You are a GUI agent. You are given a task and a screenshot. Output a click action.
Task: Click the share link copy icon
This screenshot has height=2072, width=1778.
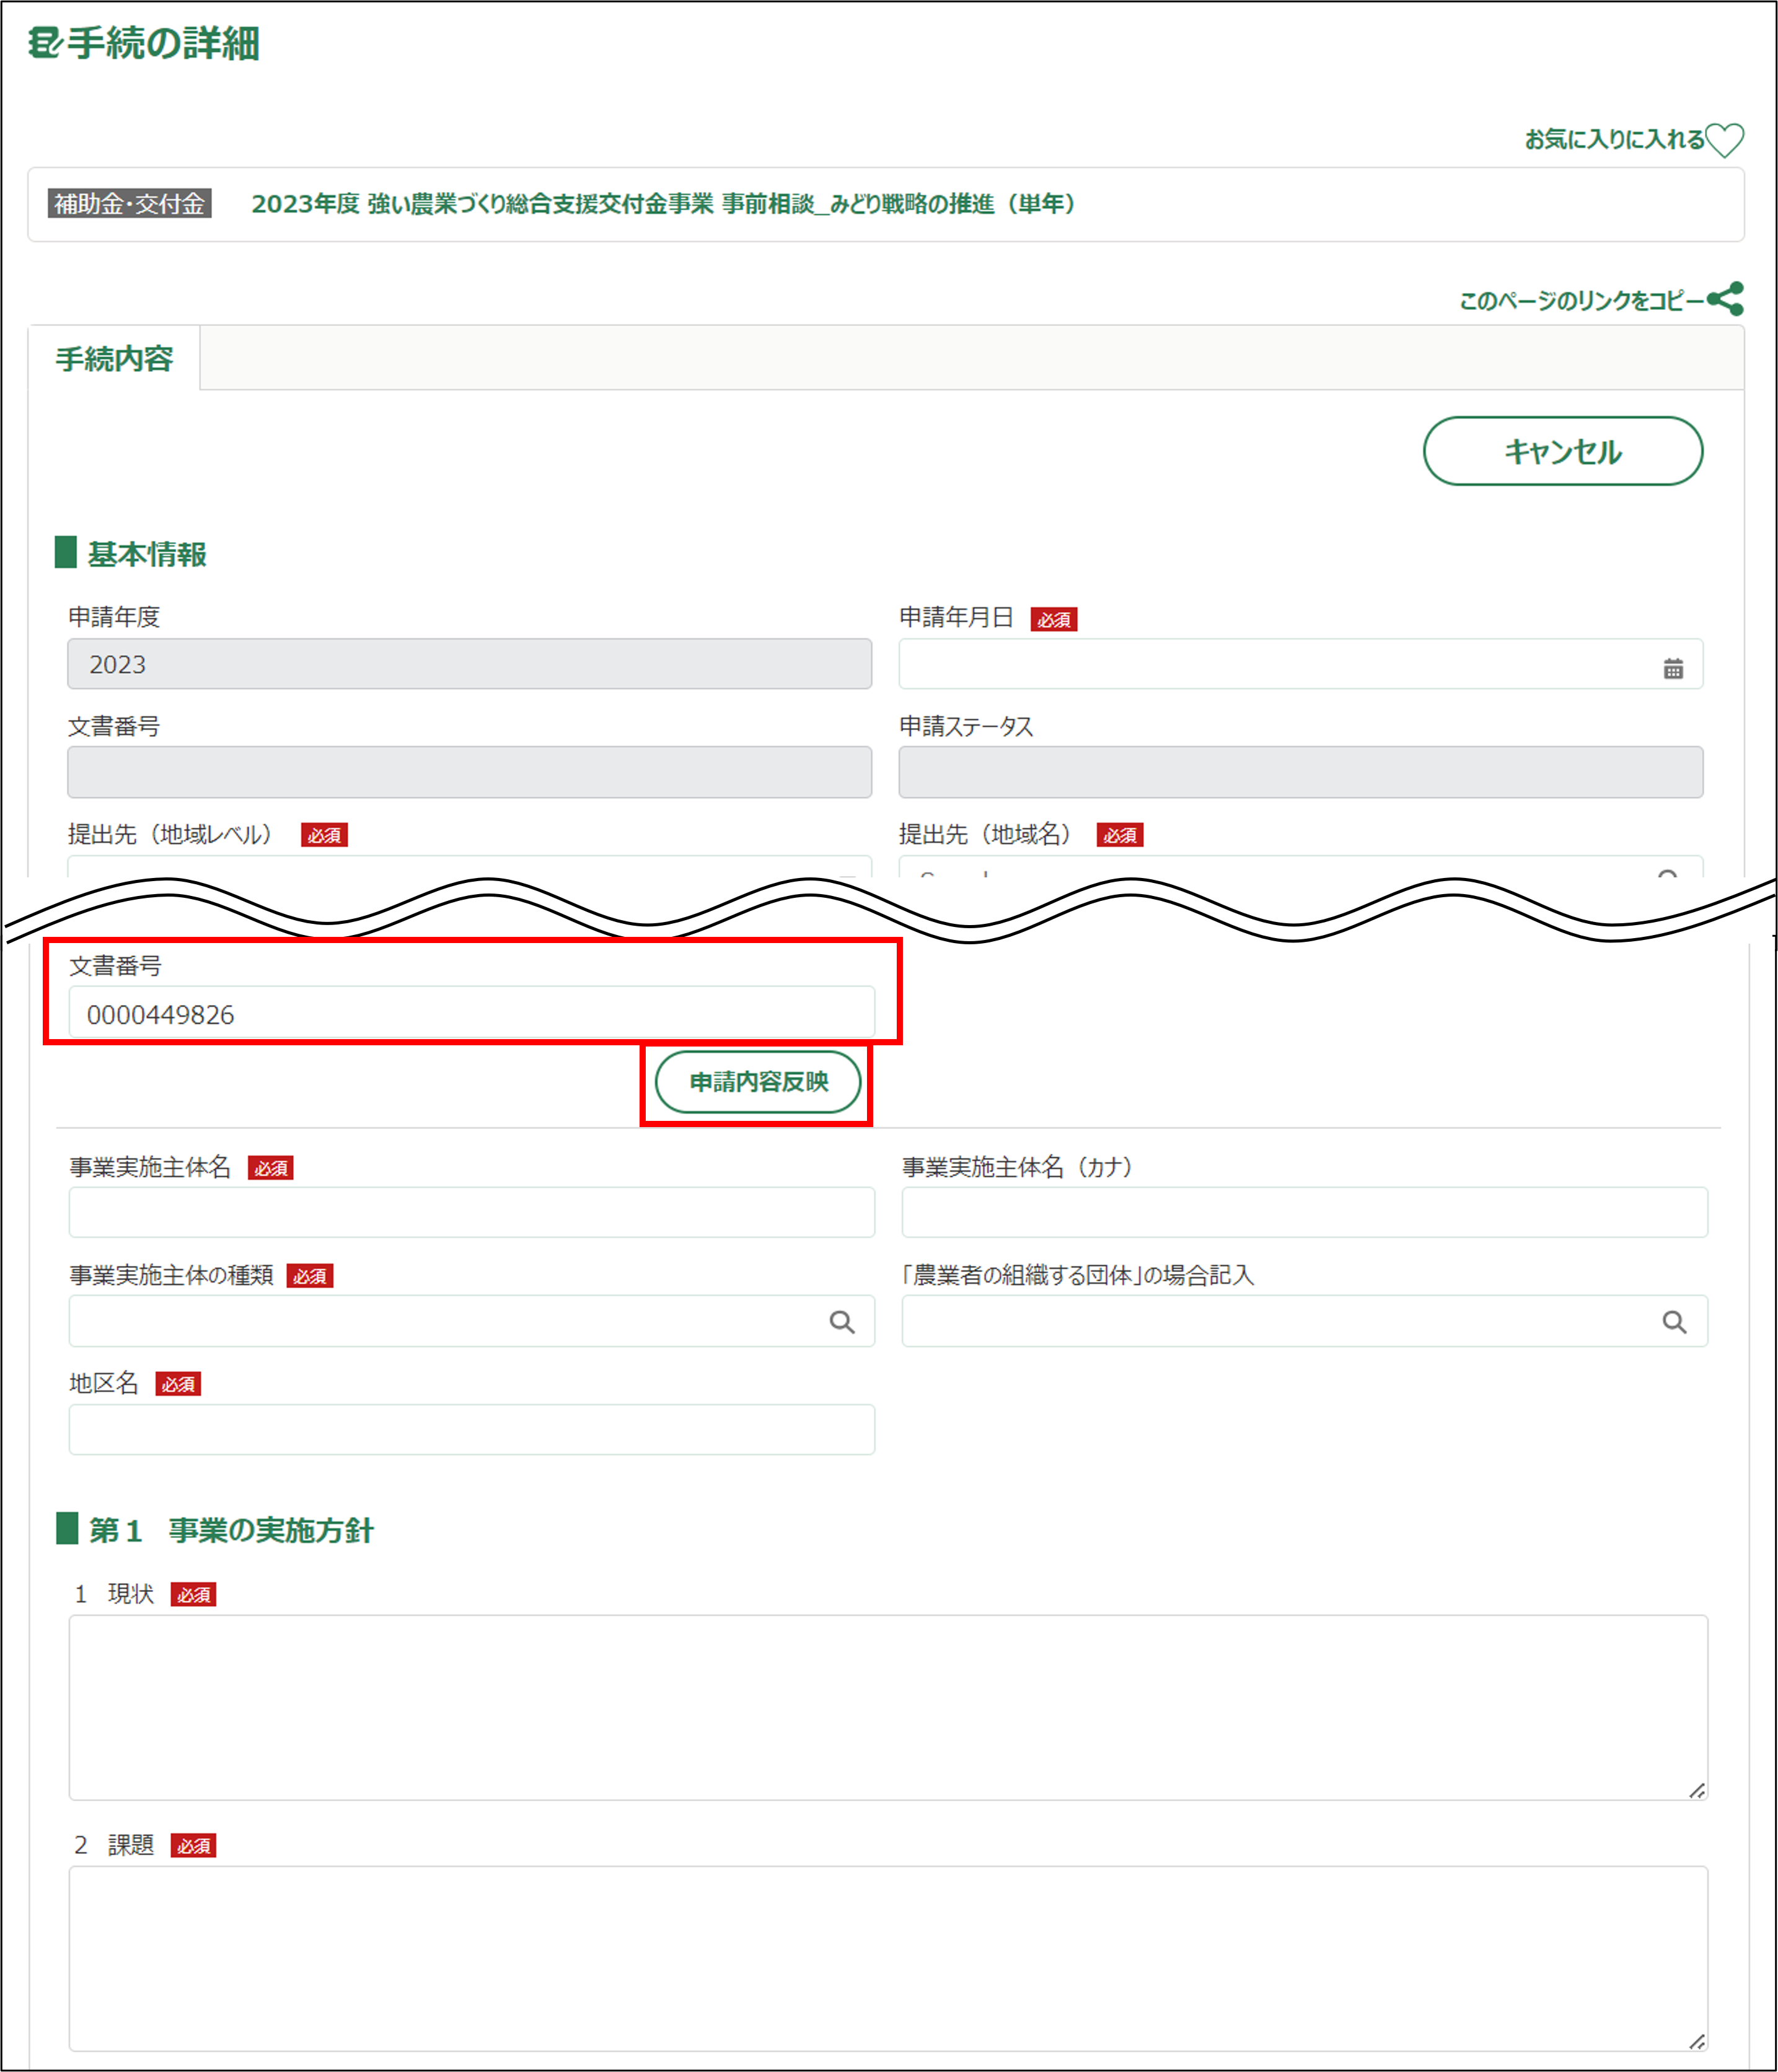[1725, 299]
